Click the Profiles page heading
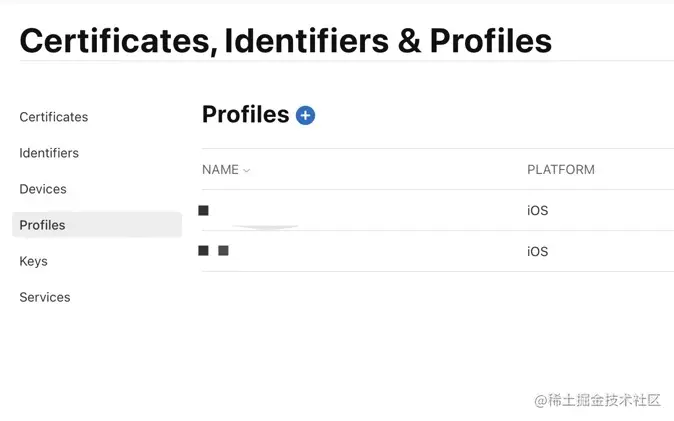The height and width of the screenshot is (421, 674). [245, 114]
